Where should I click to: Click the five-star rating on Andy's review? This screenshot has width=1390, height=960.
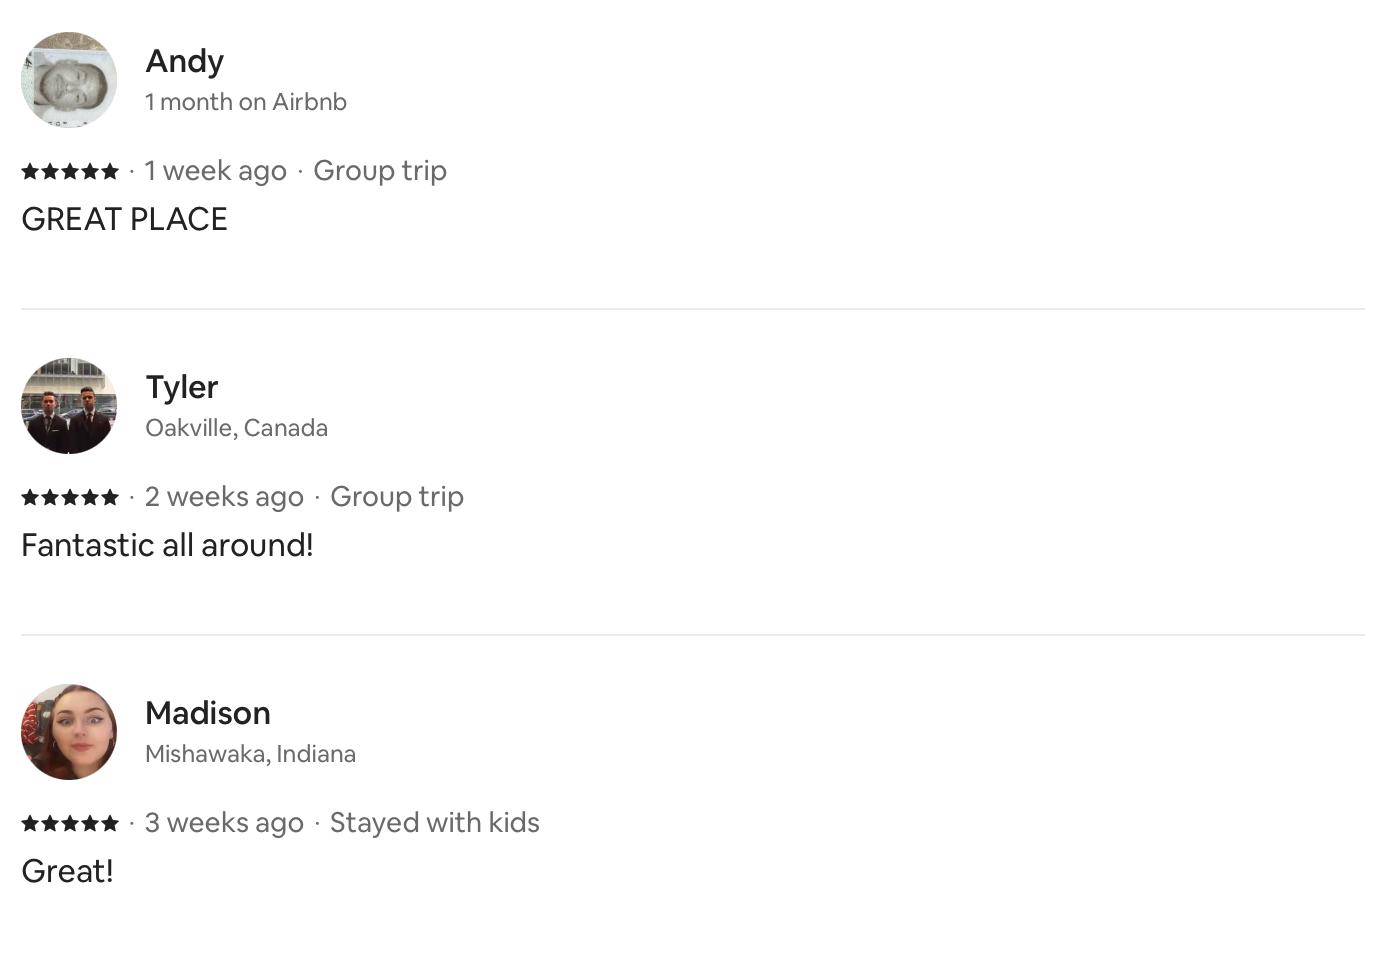tap(70, 171)
